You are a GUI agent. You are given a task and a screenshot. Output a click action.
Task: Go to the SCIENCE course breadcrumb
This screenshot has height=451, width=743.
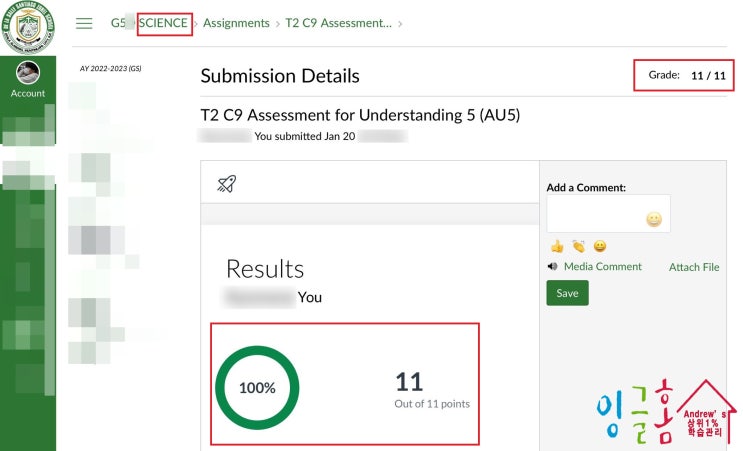163,23
